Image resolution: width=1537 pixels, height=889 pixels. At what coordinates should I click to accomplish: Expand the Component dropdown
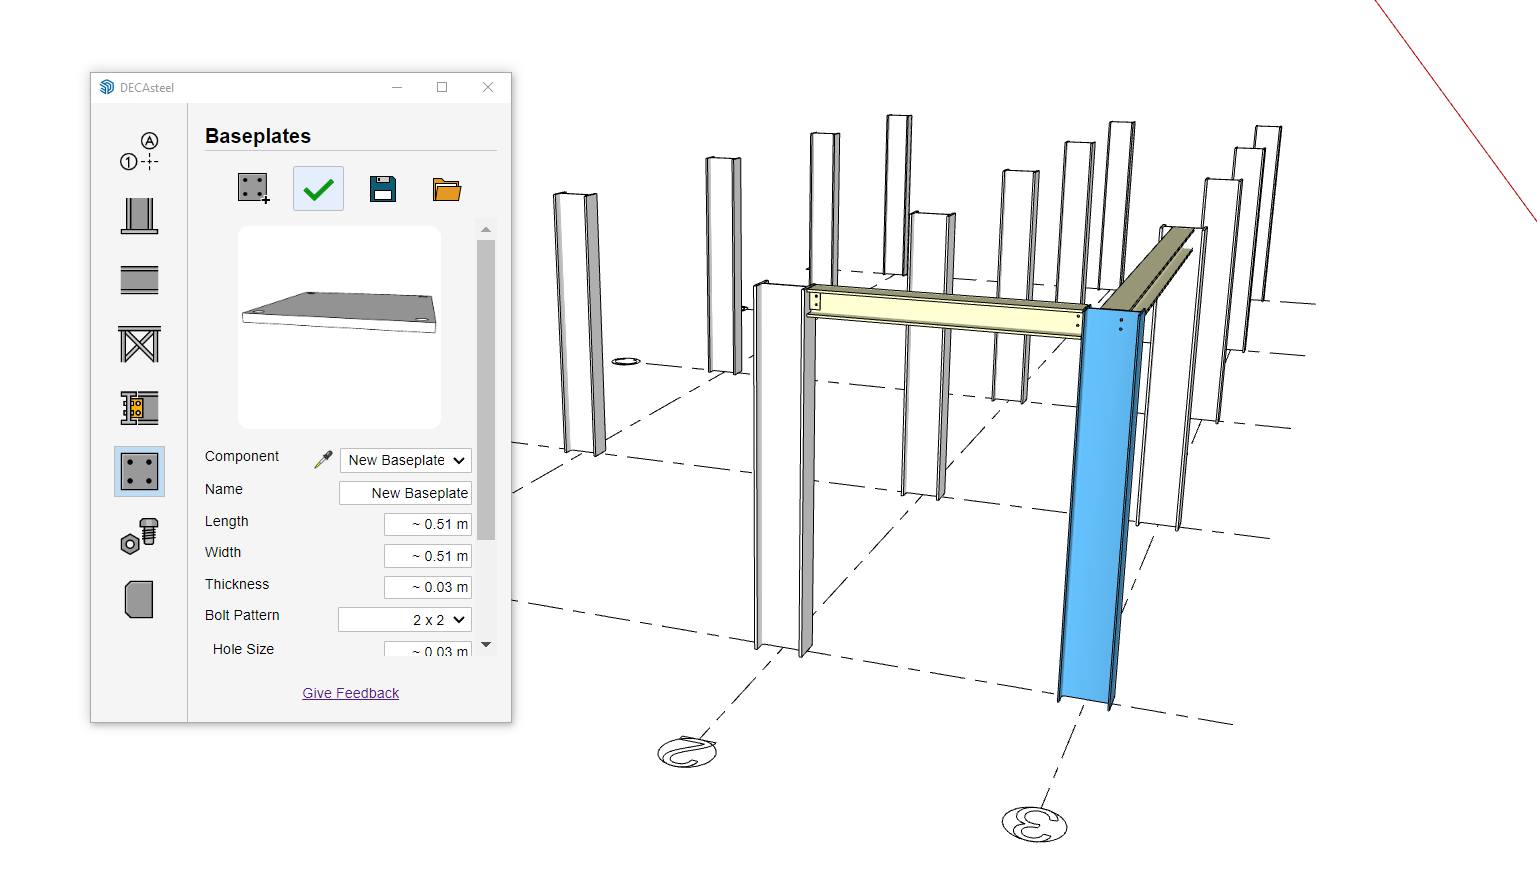pyautogui.click(x=405, y=460)
